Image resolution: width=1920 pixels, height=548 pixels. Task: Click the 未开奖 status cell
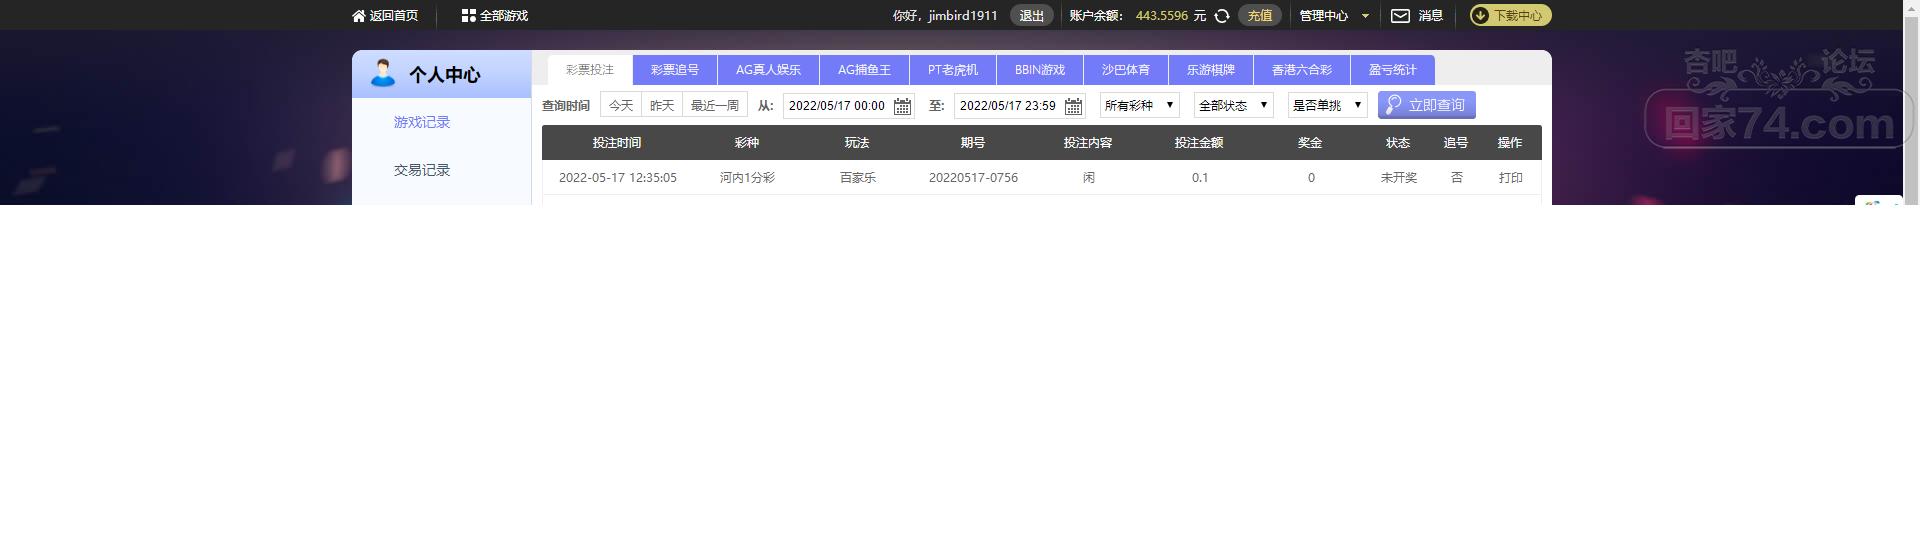pos(1399,178)
